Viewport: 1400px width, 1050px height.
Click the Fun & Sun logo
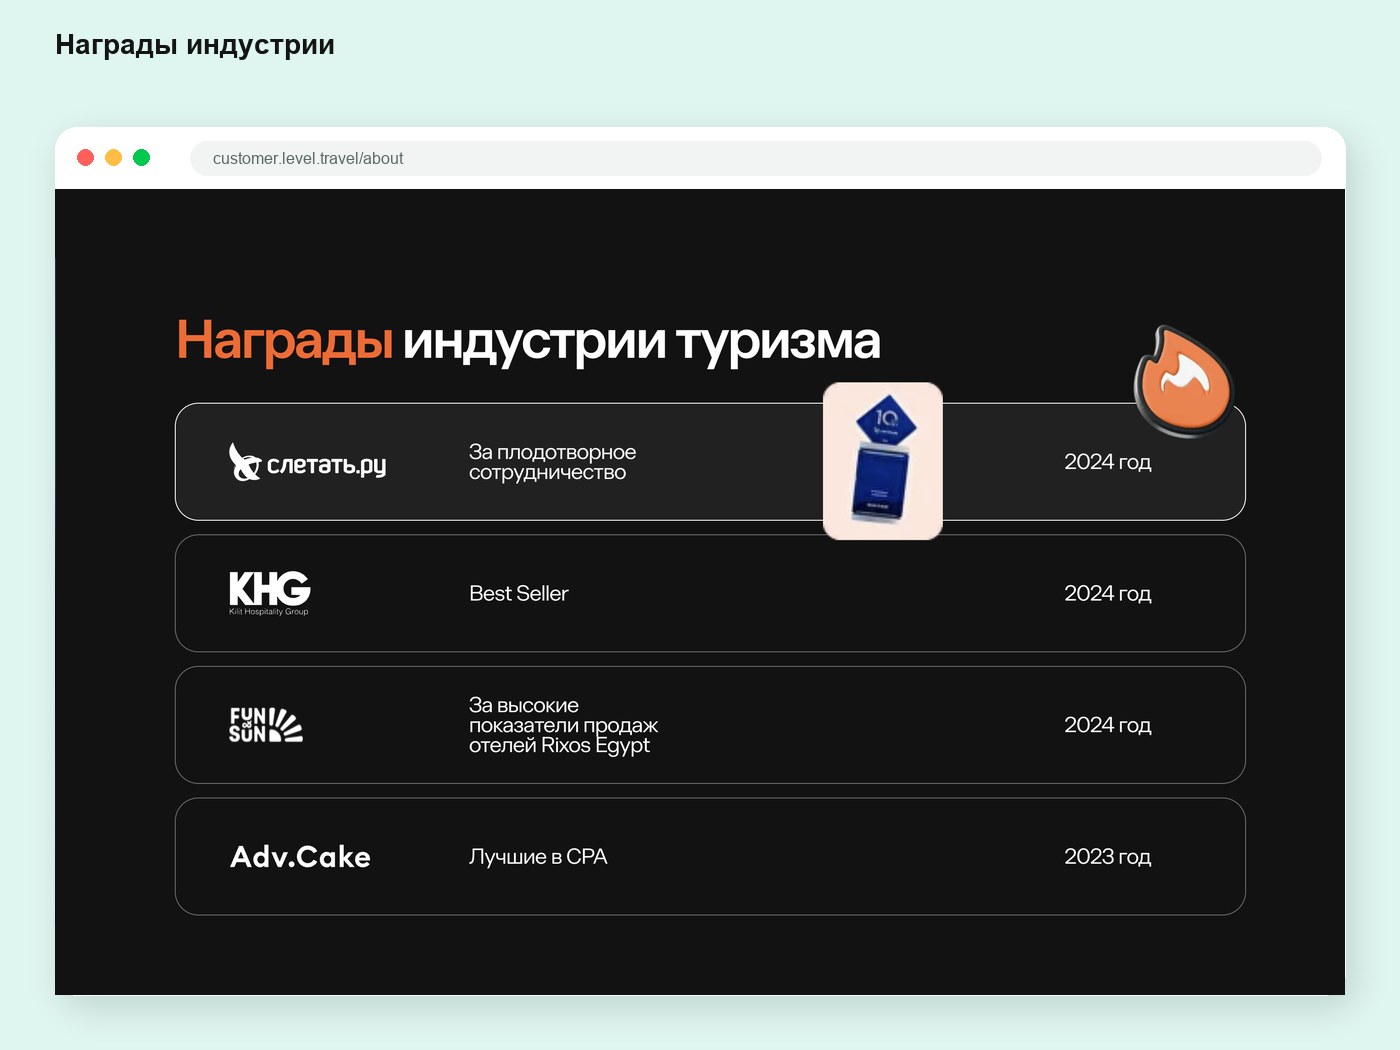[x=265, y=725]
